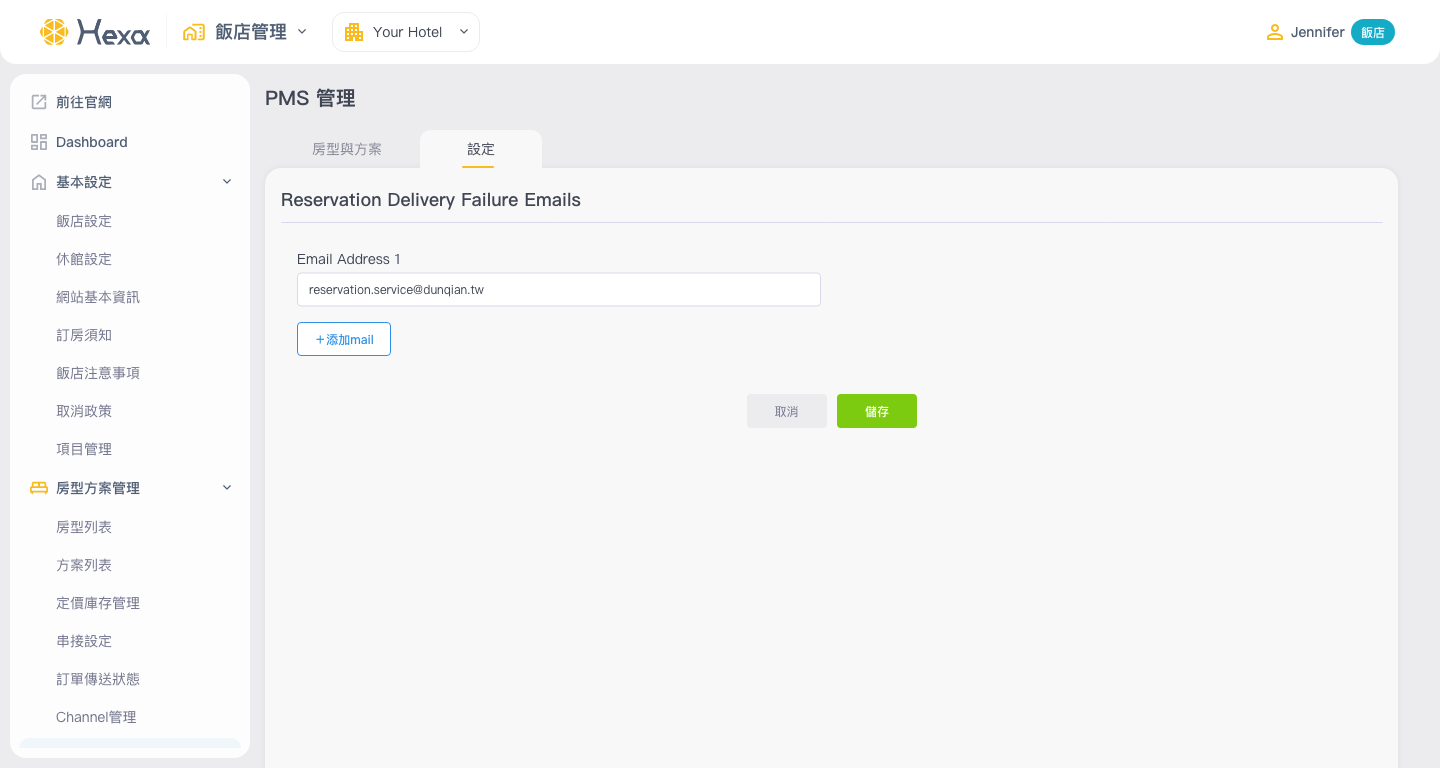Click the Email Address 1 input field

click(x=558, y=290)
